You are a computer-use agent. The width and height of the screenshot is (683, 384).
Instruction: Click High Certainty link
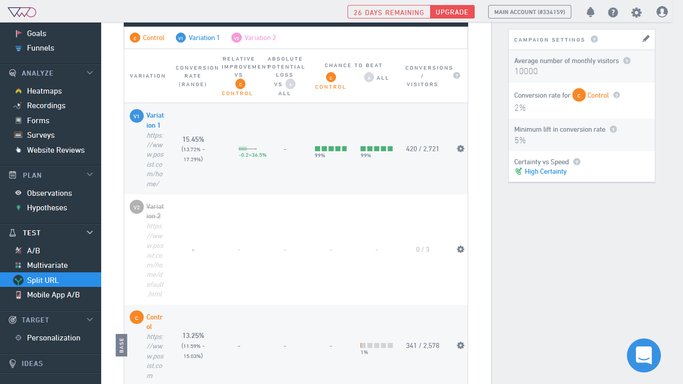pyautogui.click(x=545, y=172)
